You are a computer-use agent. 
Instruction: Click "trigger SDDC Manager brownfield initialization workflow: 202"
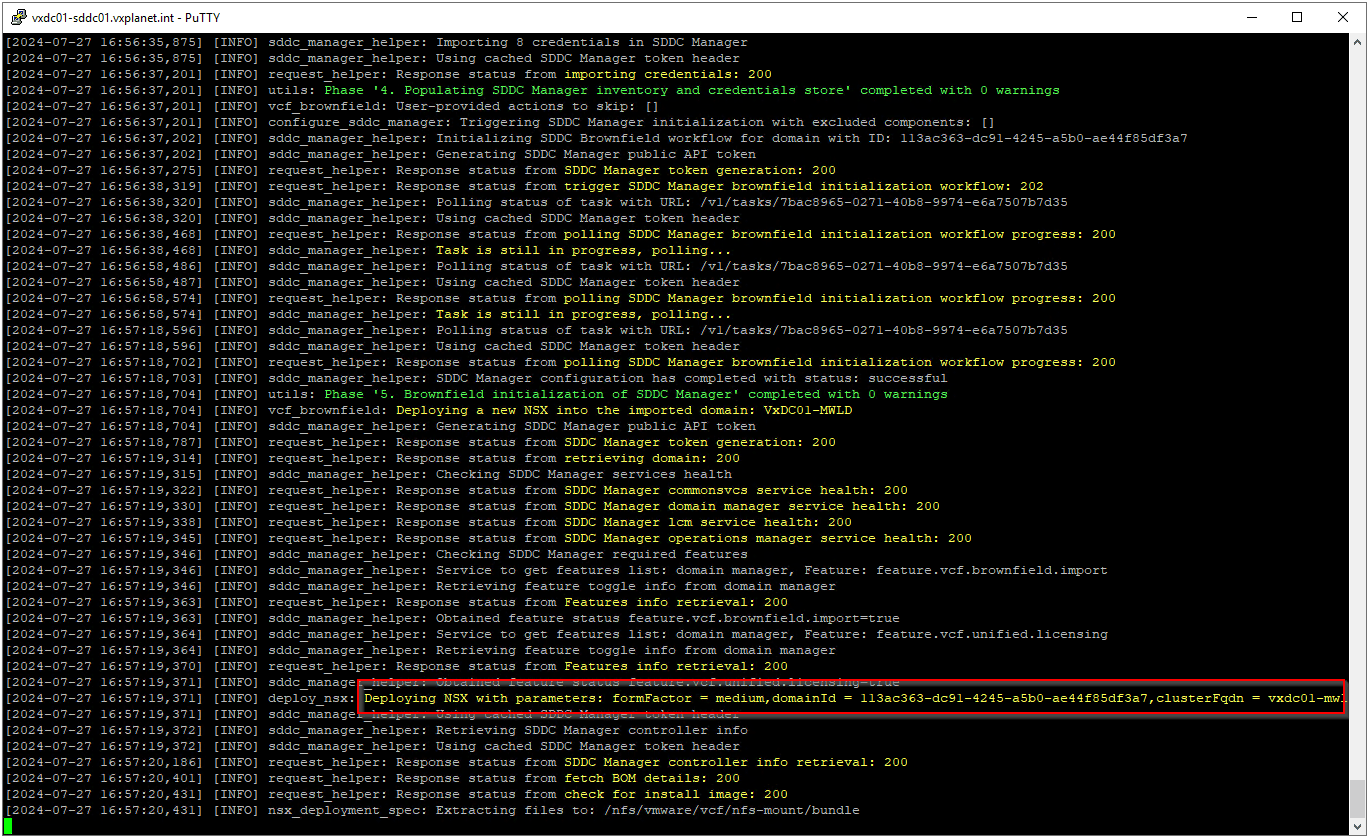(804, 186)
